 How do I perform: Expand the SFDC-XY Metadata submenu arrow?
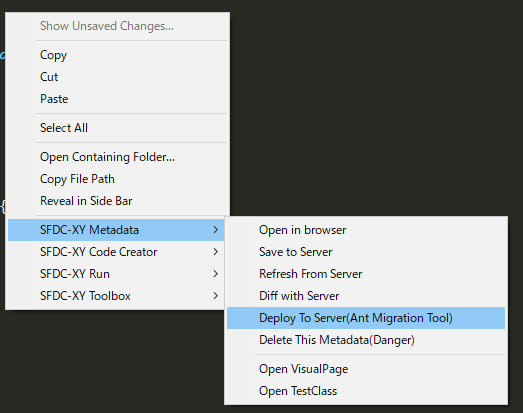coord(215,230)
